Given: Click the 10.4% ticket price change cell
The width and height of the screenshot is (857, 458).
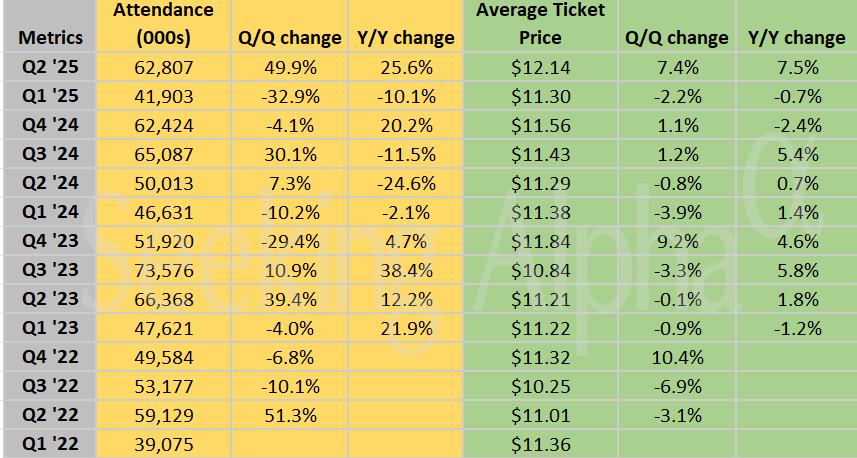Looking at the screenshot, I should tap(676, 357).
